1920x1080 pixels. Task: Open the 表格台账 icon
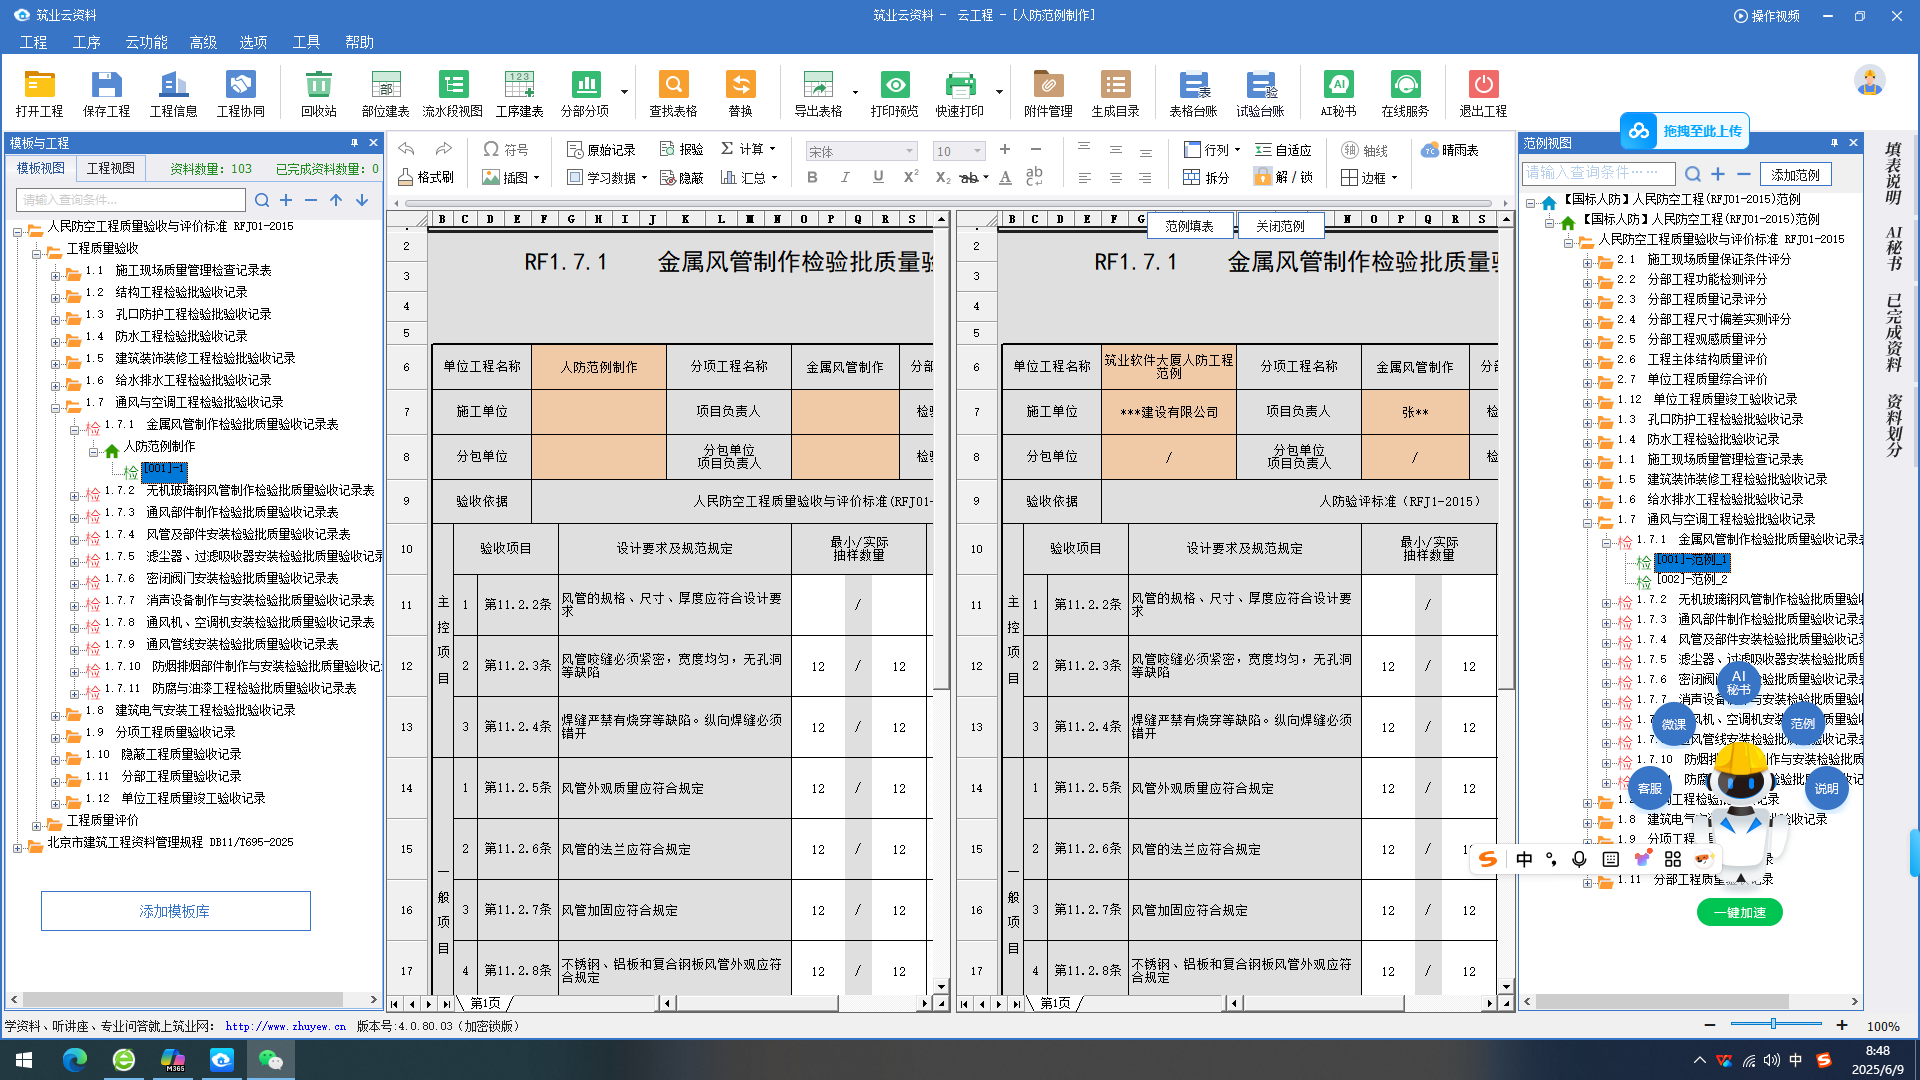pos(1193,93)
